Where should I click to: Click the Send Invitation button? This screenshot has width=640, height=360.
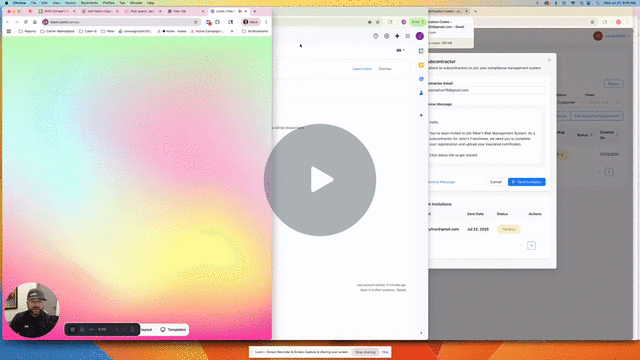[527, 182]
